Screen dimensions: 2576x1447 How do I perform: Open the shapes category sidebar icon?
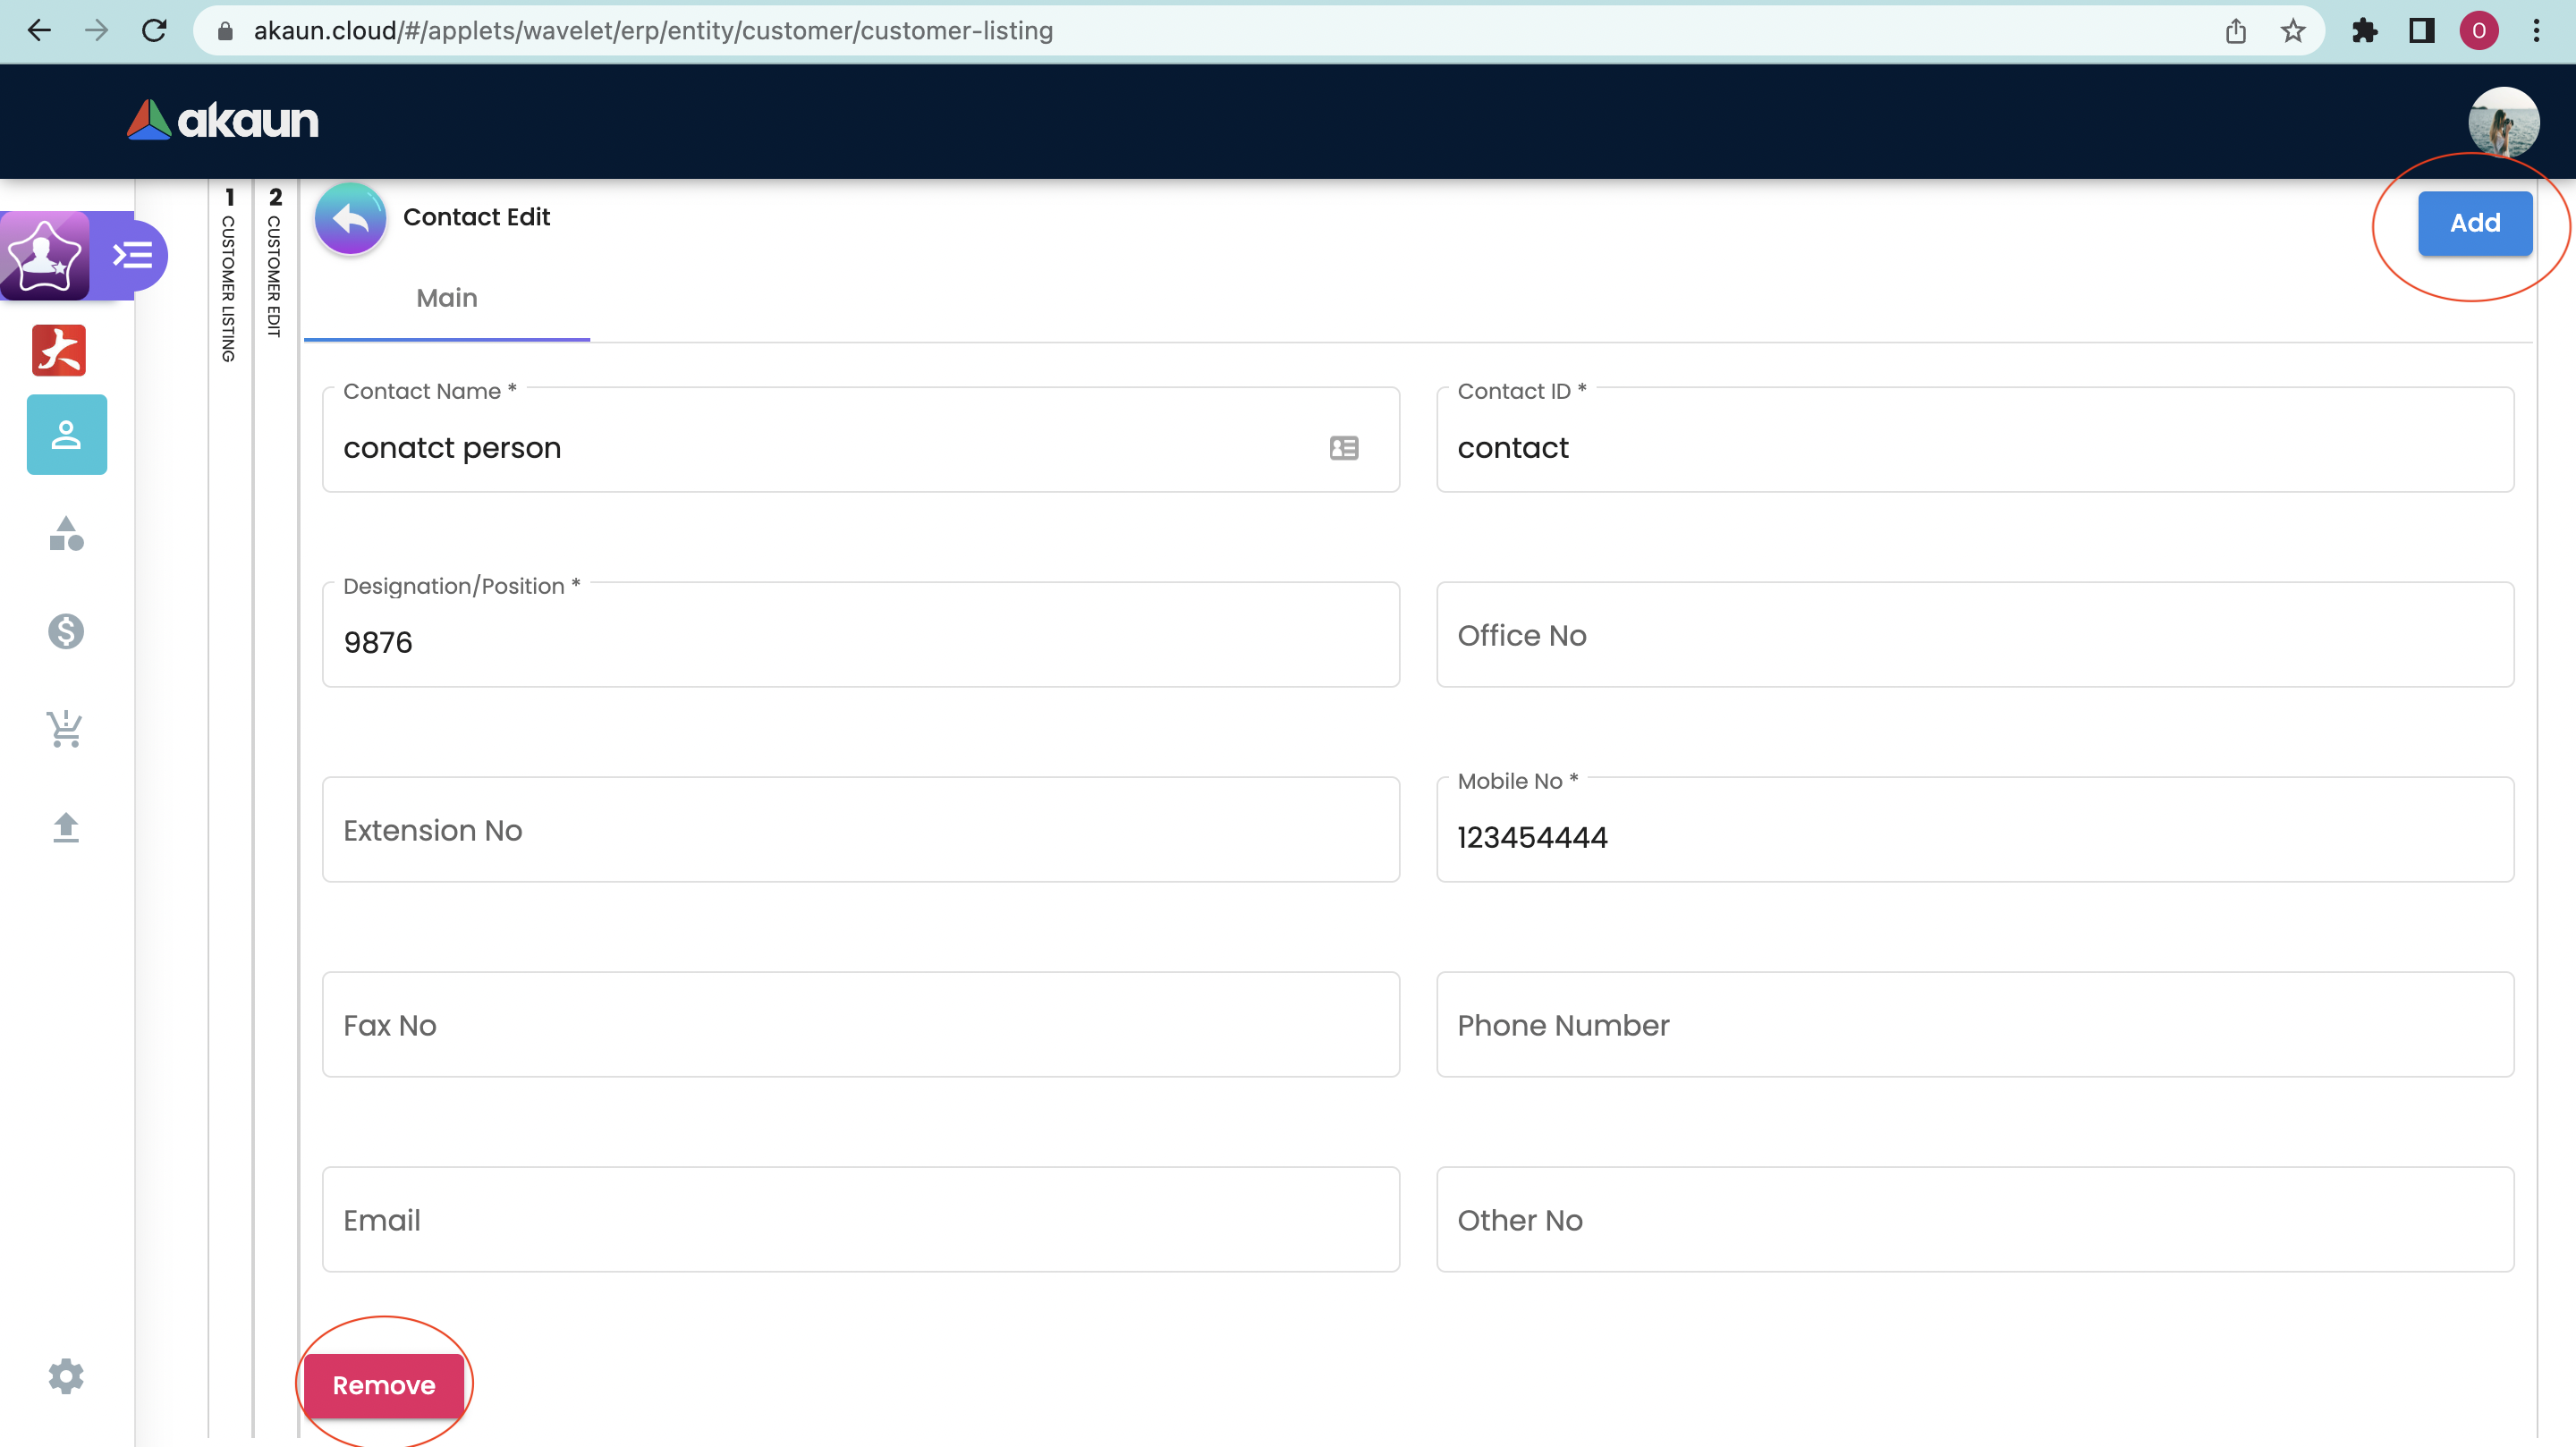[66, 534]
